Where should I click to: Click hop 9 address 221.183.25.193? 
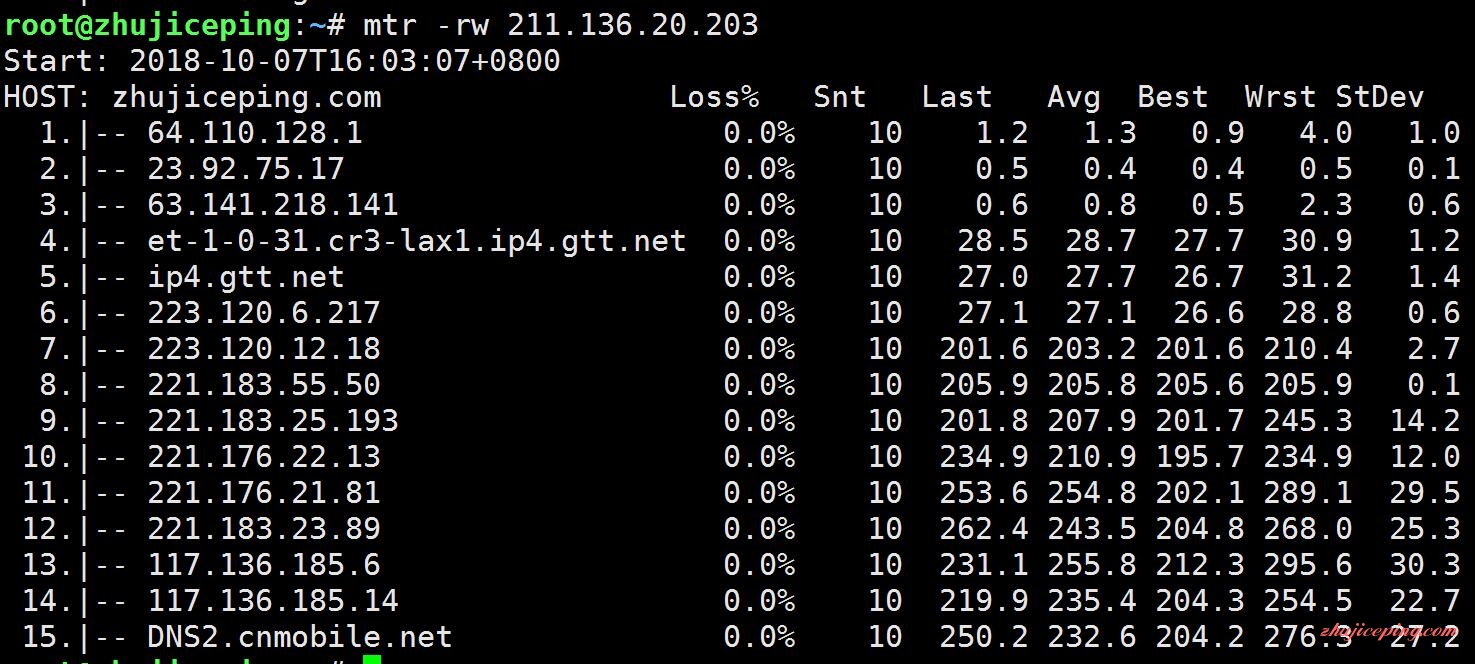[x=273, y=421]
